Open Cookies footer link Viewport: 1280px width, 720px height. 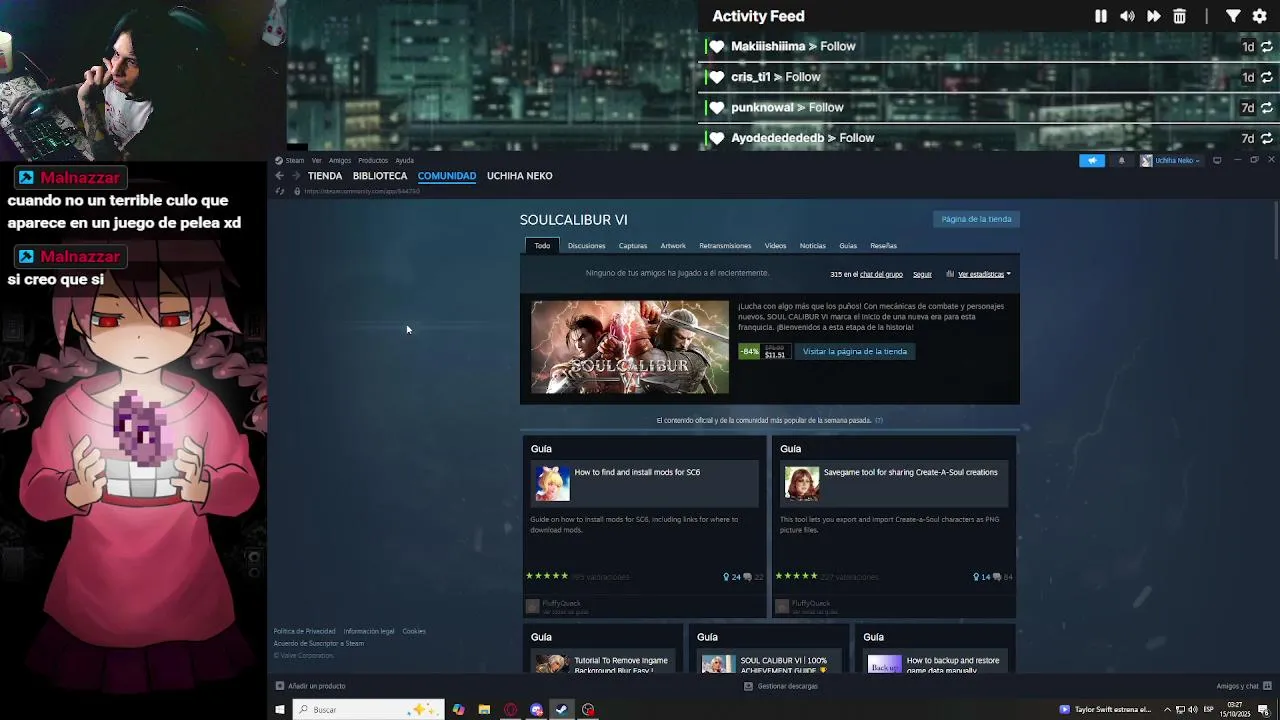[414, 631]
